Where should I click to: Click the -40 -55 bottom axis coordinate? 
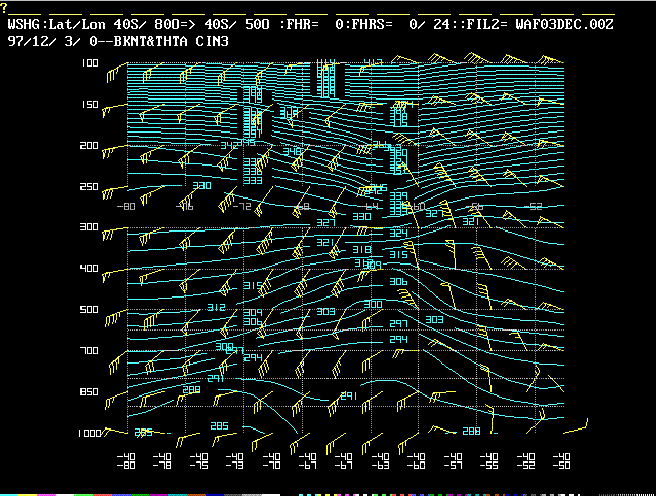pos(489,460)
